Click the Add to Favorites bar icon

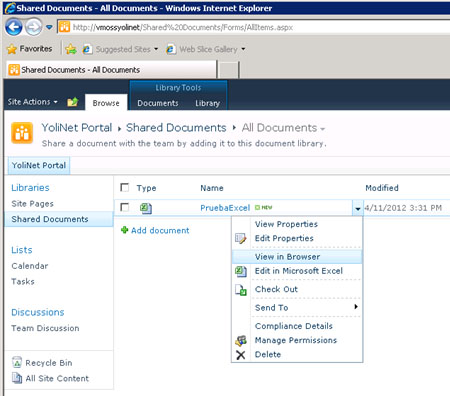71,49
